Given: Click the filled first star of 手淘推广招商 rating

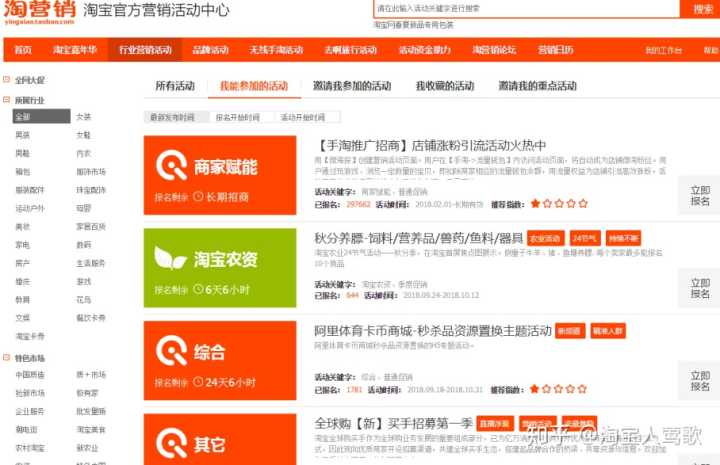Looking at the screenshot, I should click(x=535, y=203).
